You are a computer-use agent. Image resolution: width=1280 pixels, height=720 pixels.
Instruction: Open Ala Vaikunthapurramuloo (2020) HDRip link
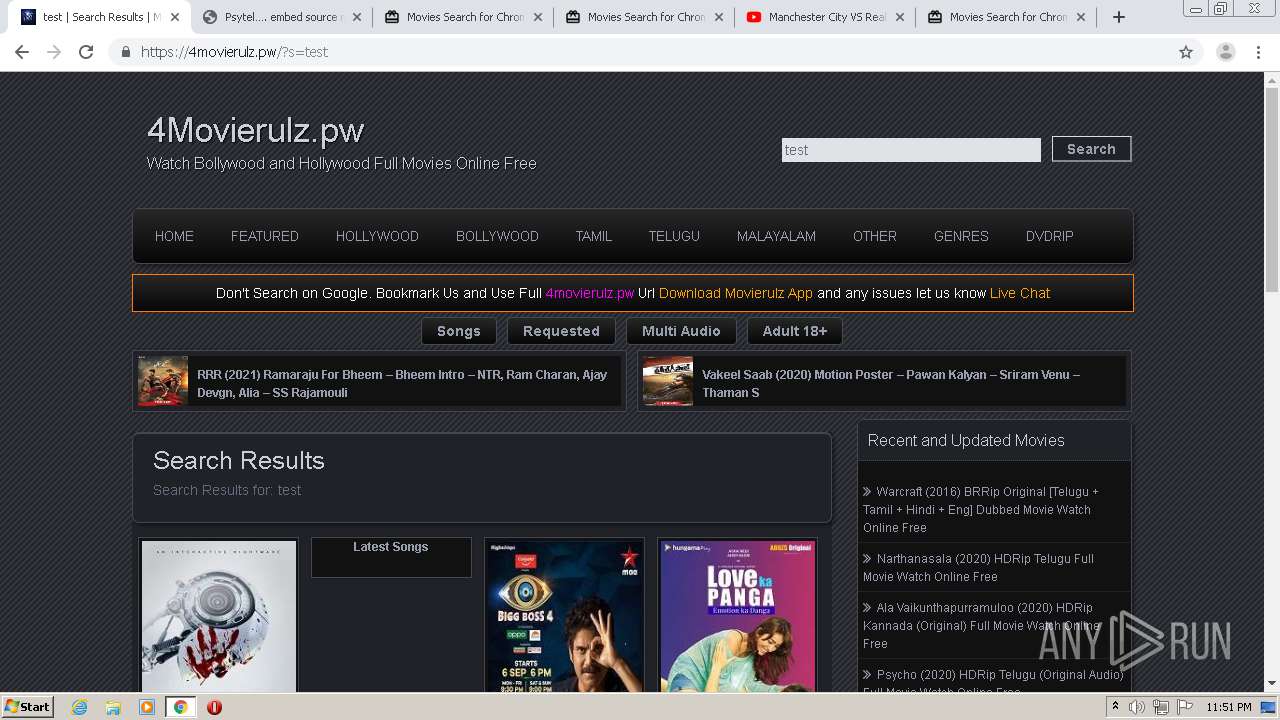point(982,625)
